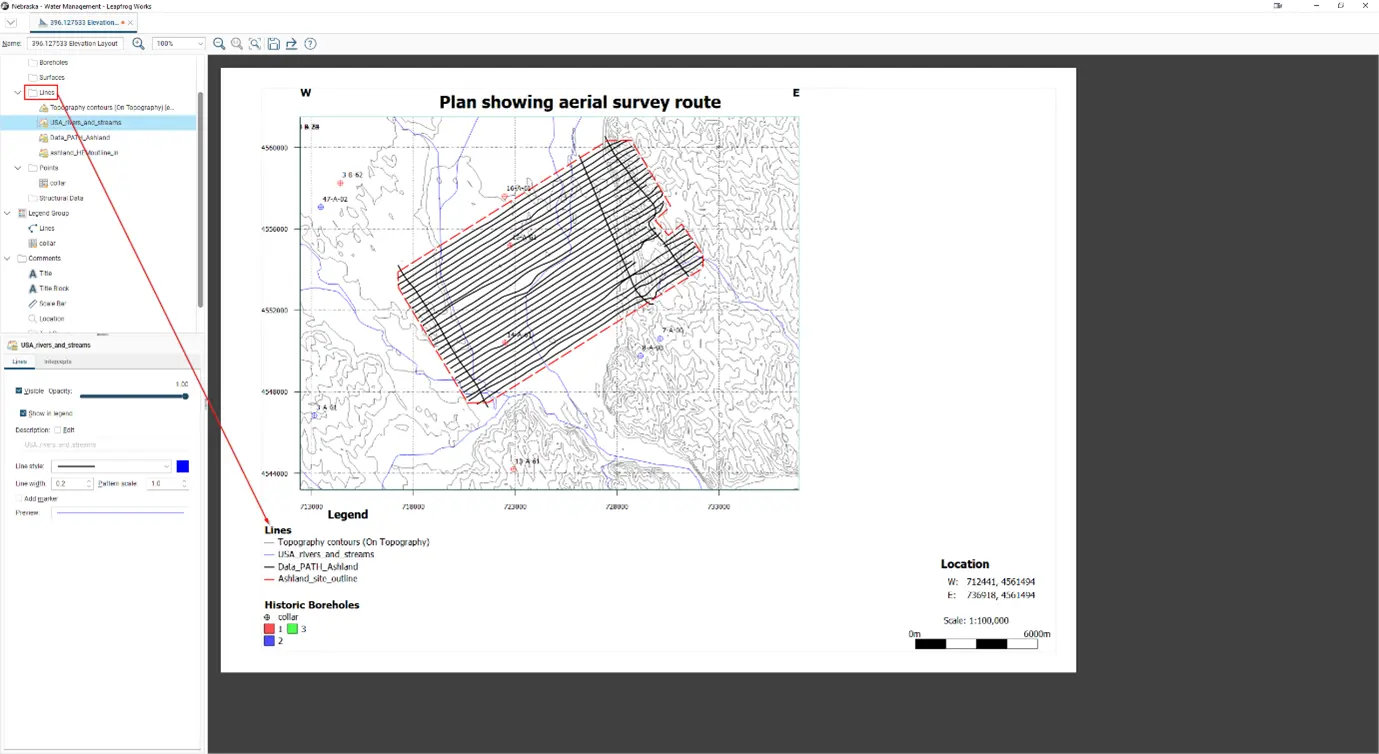
Task: Open help with the question mark icon
Action: point(310,44)
